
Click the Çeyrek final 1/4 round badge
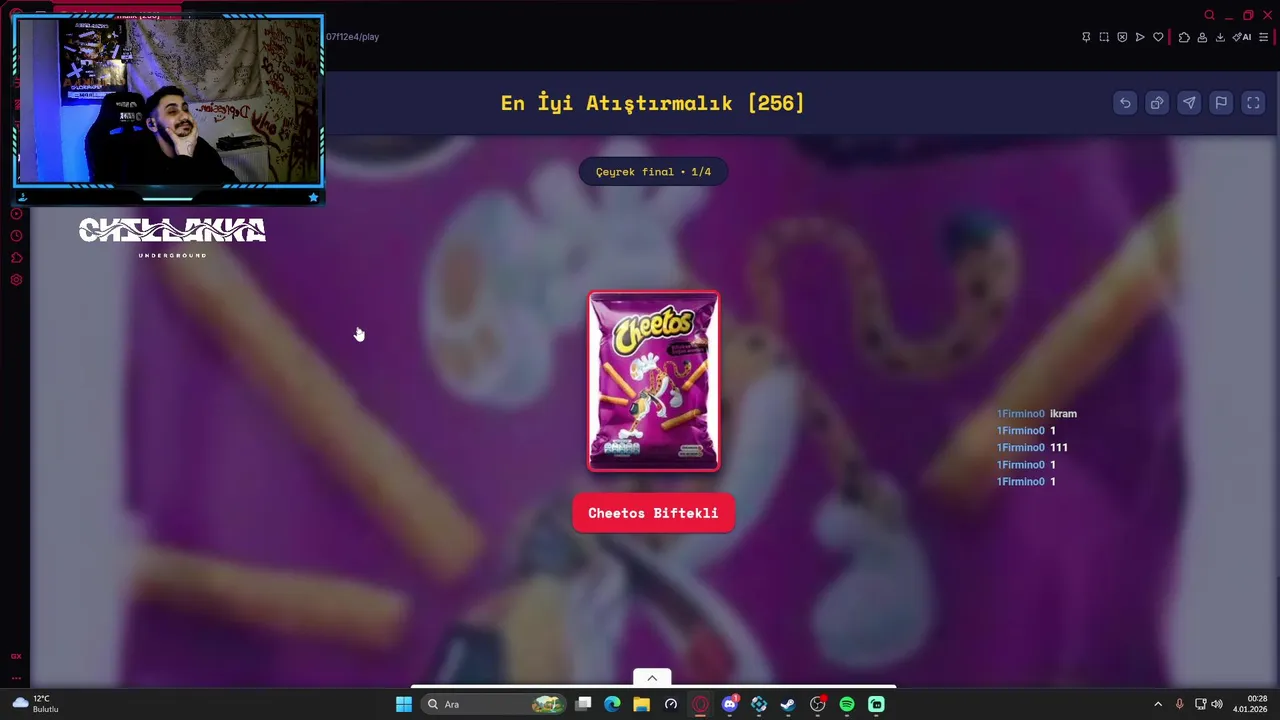click(653, 172)
